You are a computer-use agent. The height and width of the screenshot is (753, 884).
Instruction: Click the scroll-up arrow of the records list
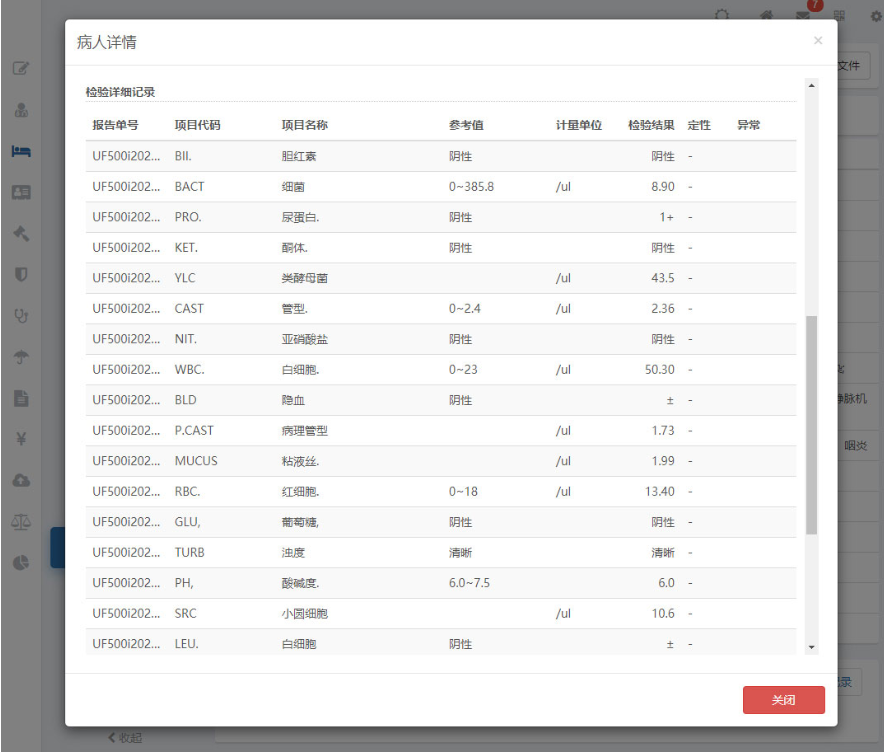coord(811,86)
